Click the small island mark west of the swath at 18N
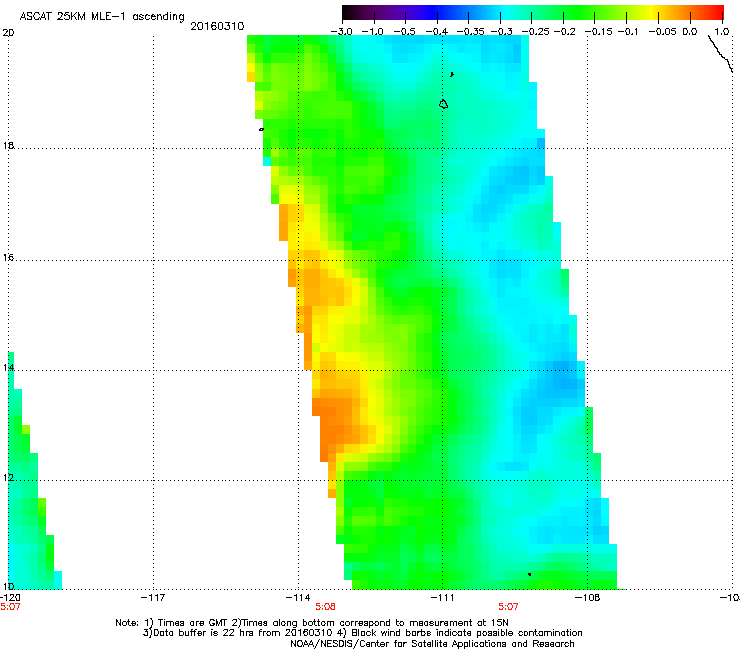740x650 pixels. [261, 129]
